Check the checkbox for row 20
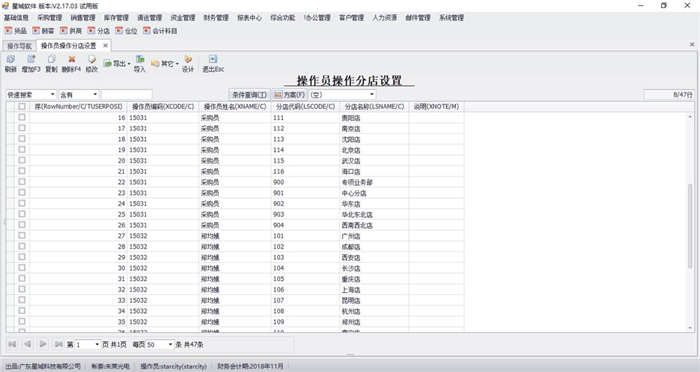This screenshot has width=700, height=372. click(x=21, y=160)
